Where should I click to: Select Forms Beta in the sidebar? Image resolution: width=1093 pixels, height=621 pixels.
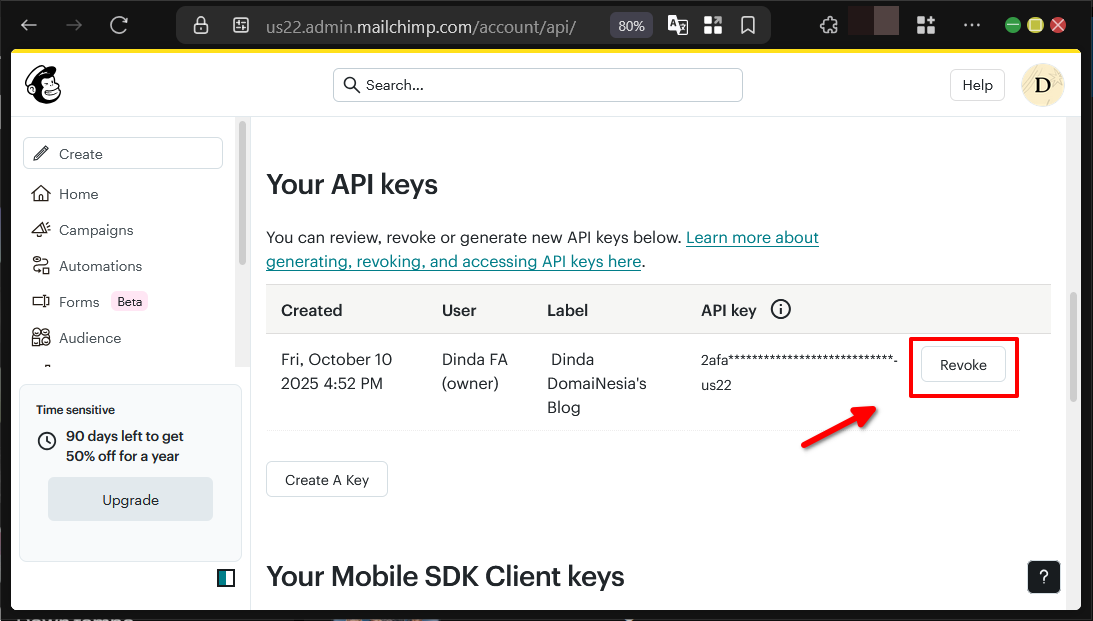point(40,301)
